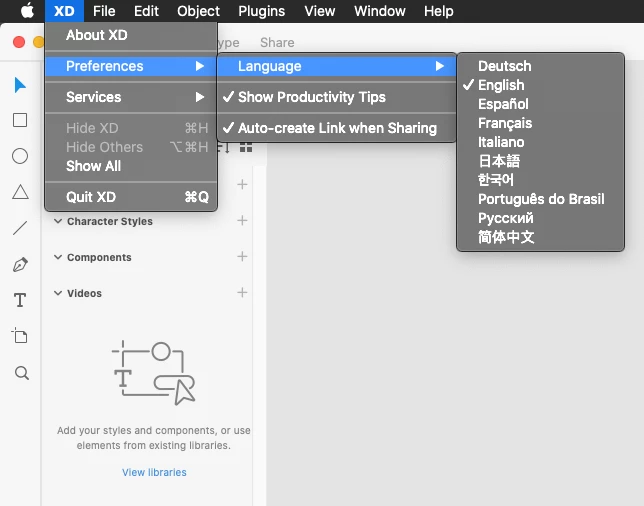Viewport: 644px width, 506px height.
Task: Switch to grid view icon
Action: (246, 147)
